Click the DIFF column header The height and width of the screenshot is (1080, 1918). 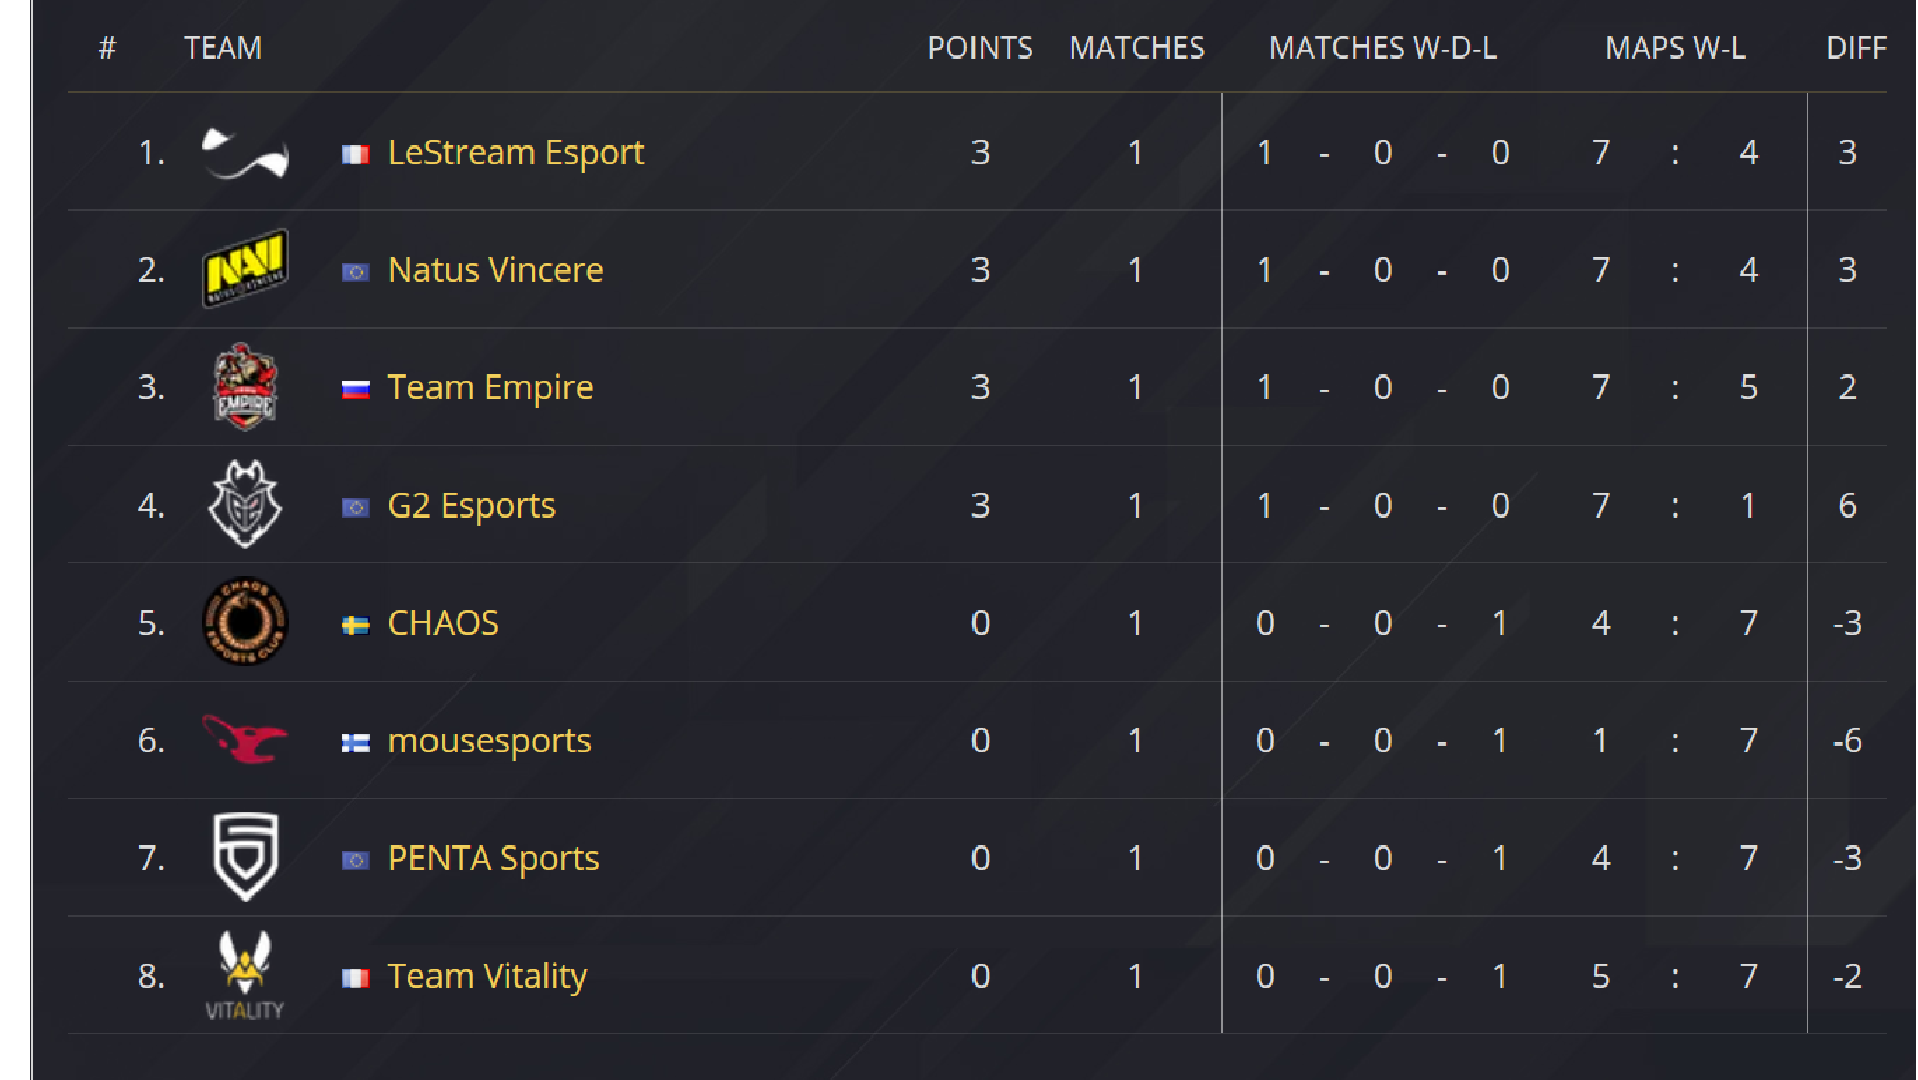(1856, 48)
